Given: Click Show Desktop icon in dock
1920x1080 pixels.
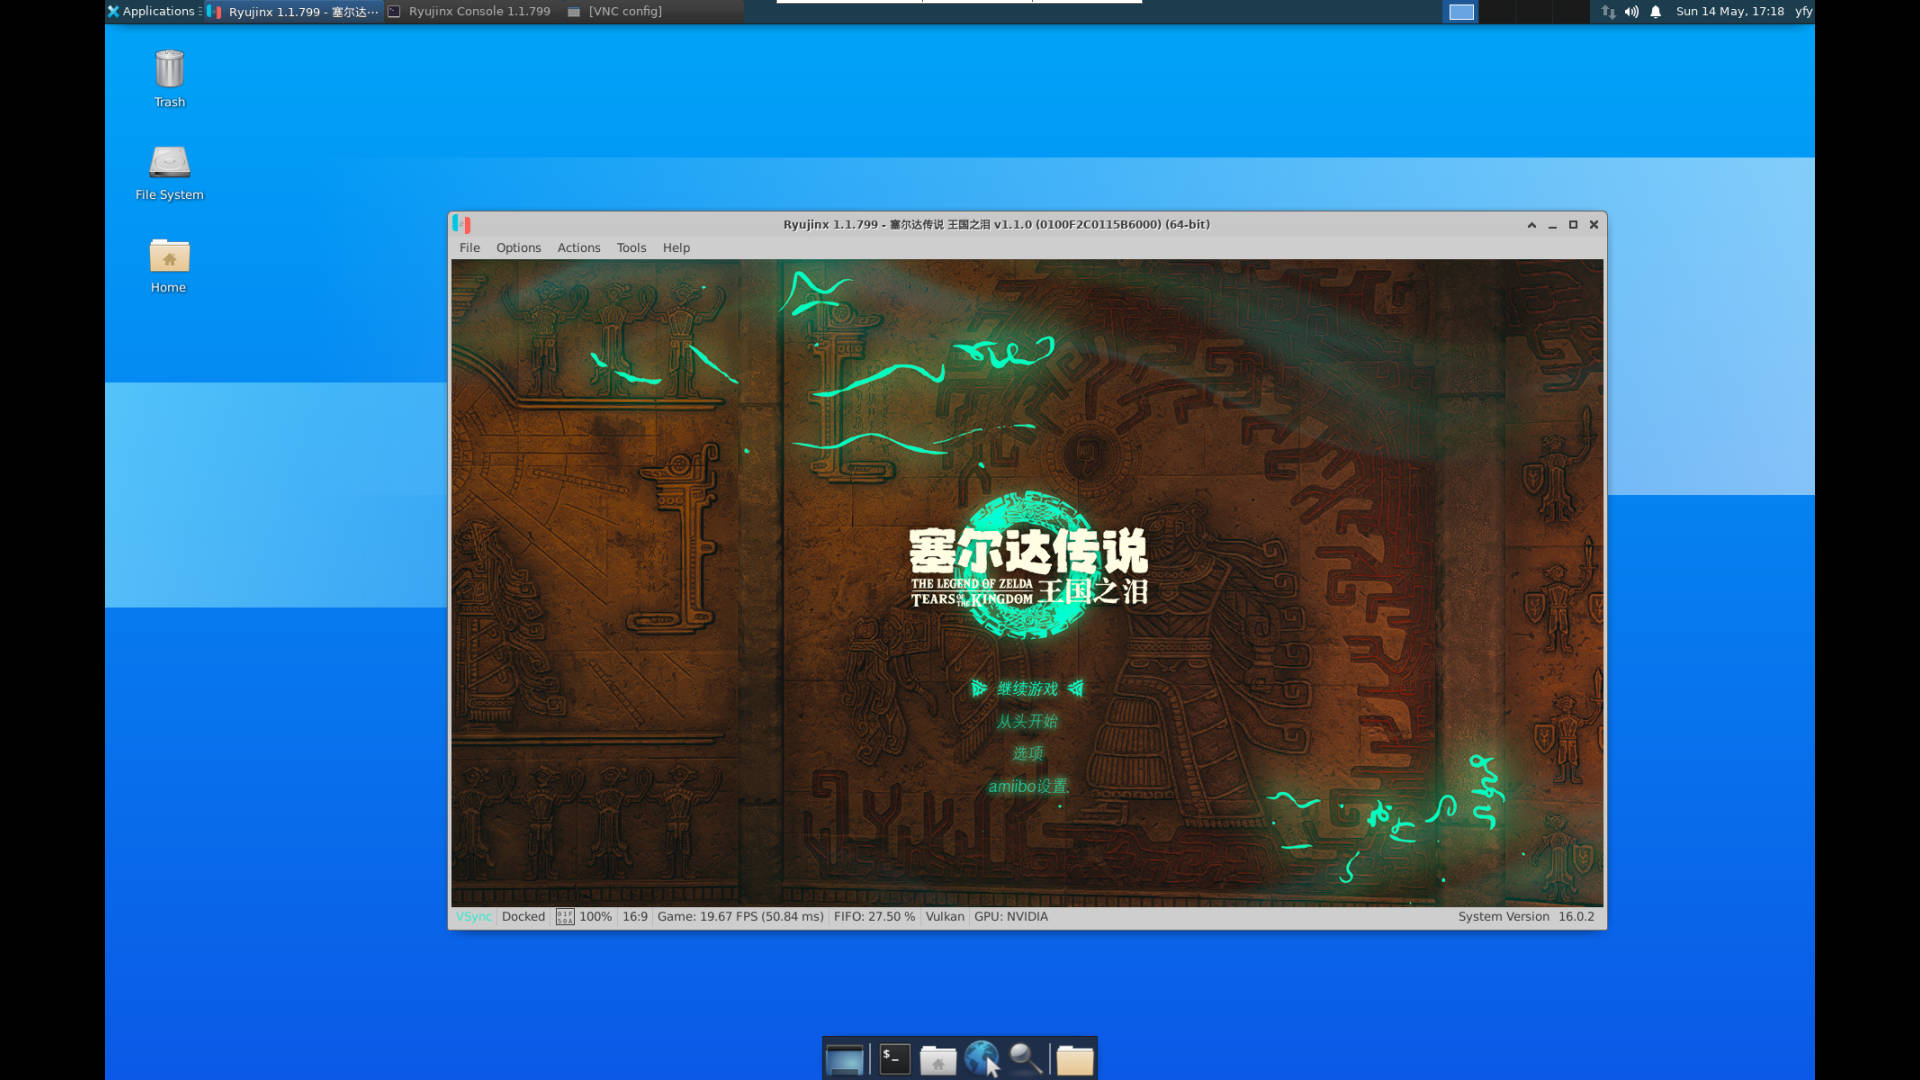Looking at the screenshot, I should pos(845,1059).
